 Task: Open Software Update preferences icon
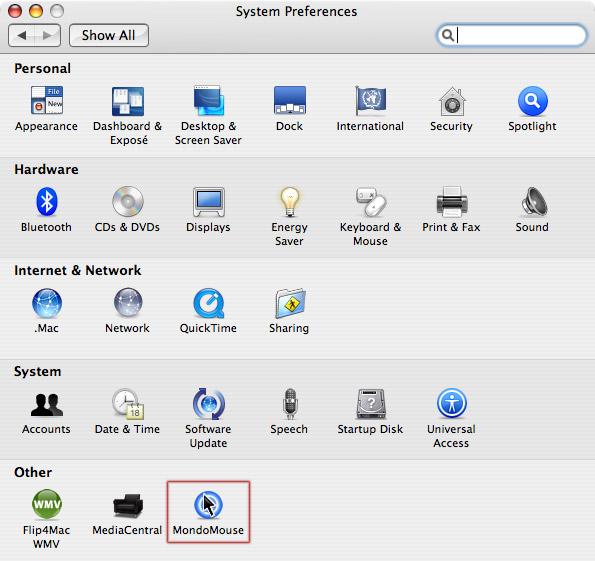[208, 403]
